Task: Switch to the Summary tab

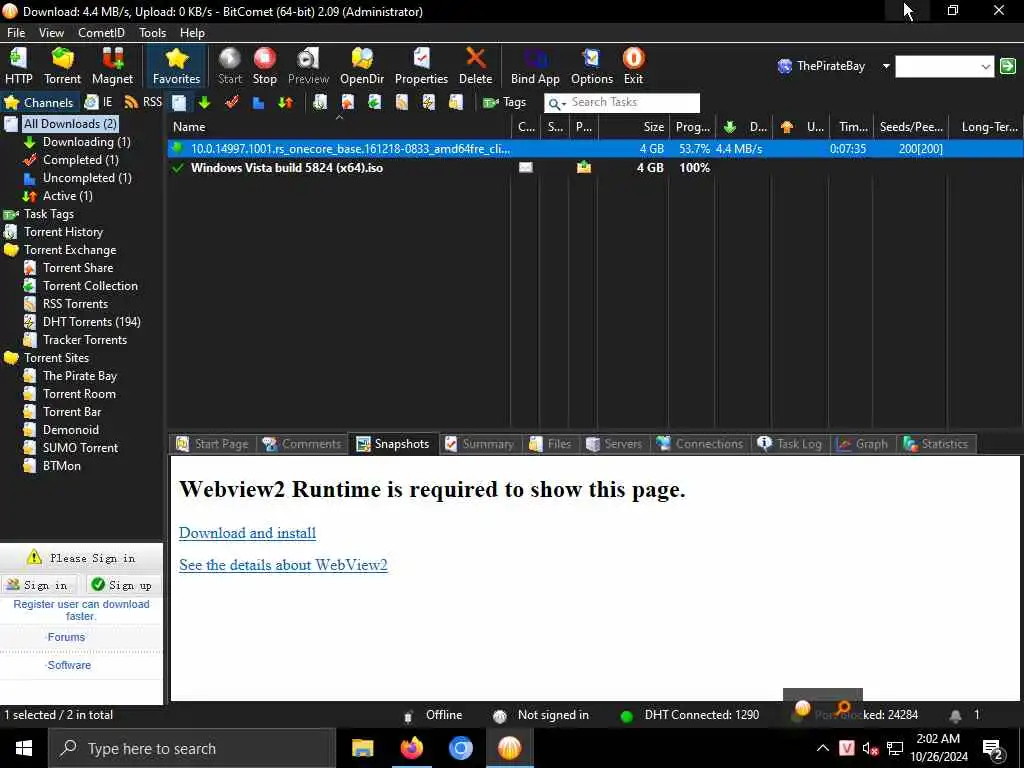Action: point(479,444)
